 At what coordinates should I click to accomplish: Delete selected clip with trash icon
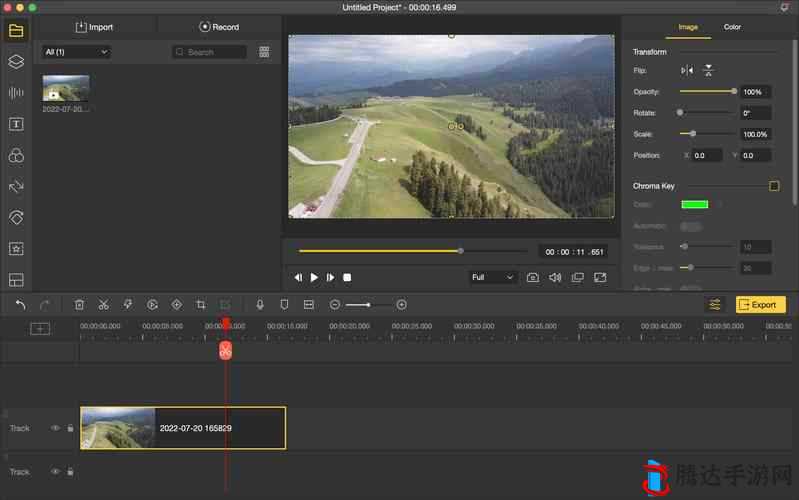[79, 305]
